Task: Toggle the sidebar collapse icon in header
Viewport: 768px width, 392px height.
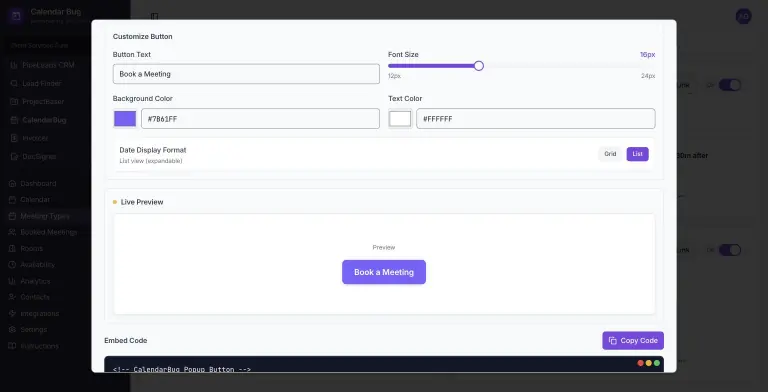Action: 154,16
